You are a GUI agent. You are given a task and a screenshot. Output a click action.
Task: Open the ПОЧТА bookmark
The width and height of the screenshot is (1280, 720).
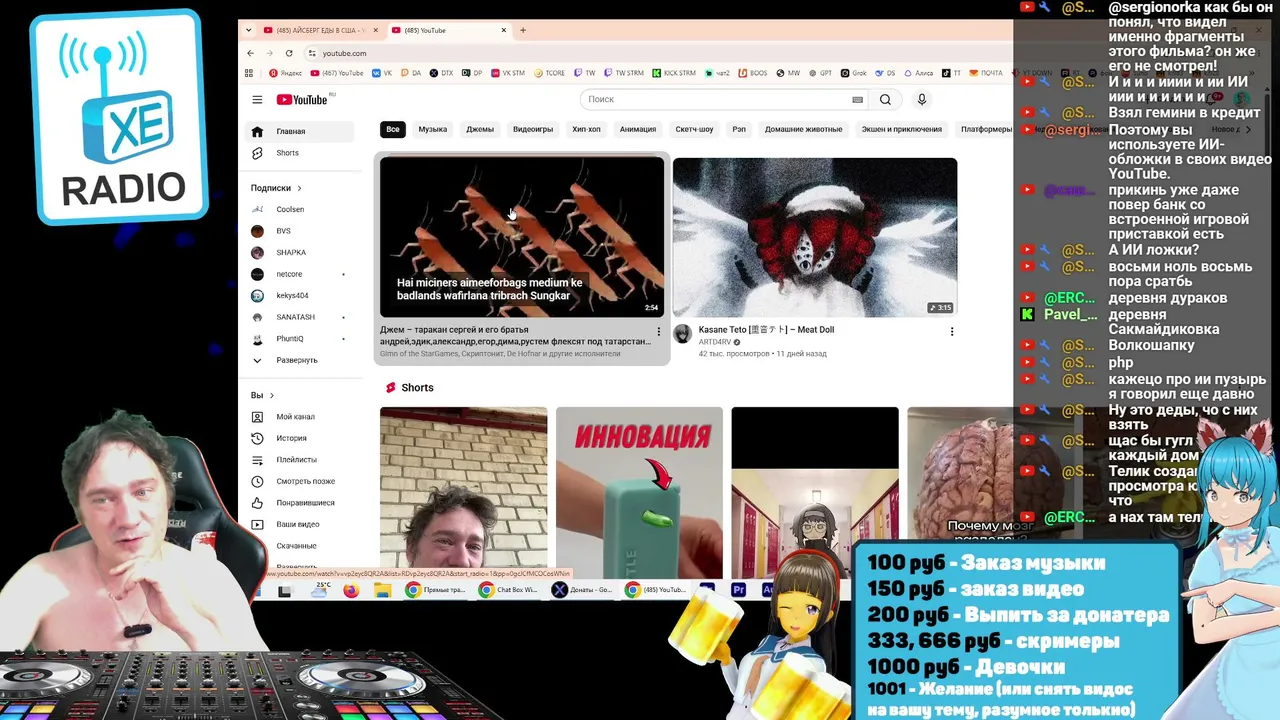click(x=985, y=73)
